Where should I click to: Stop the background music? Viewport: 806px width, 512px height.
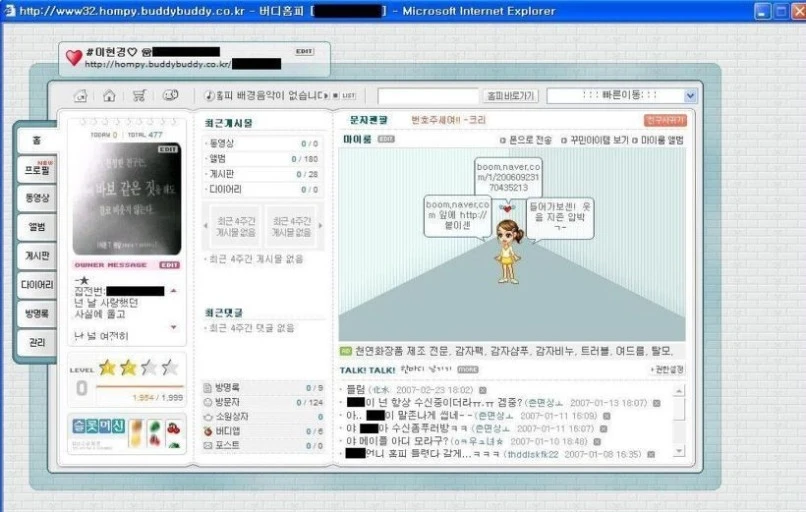[335, 96]
